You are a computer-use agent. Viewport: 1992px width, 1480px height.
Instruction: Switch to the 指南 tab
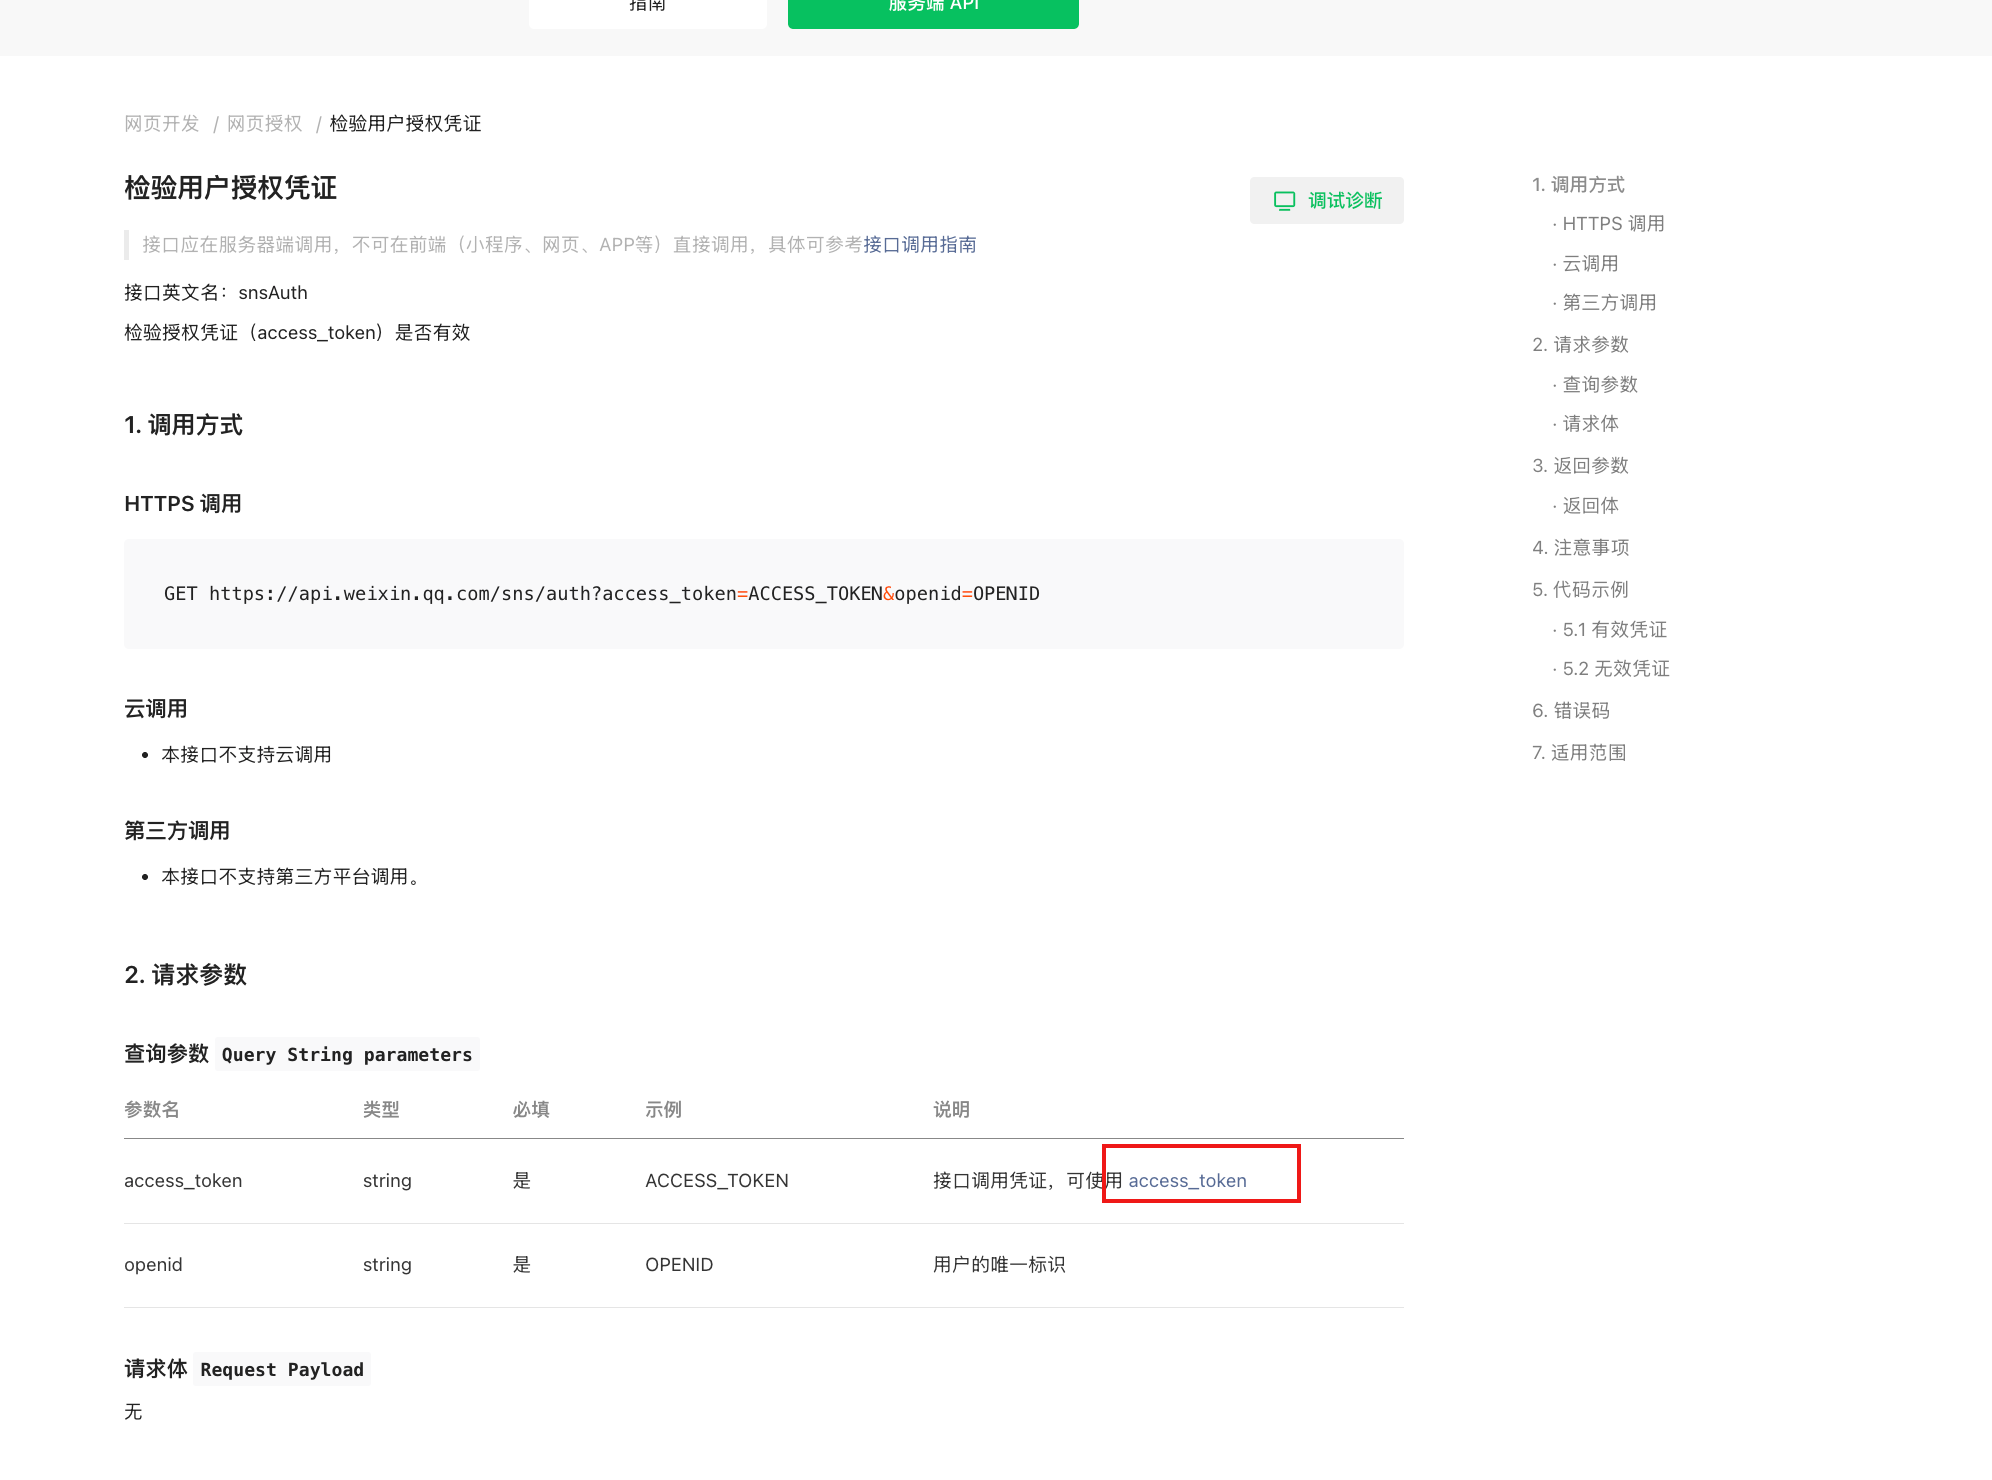647,10
